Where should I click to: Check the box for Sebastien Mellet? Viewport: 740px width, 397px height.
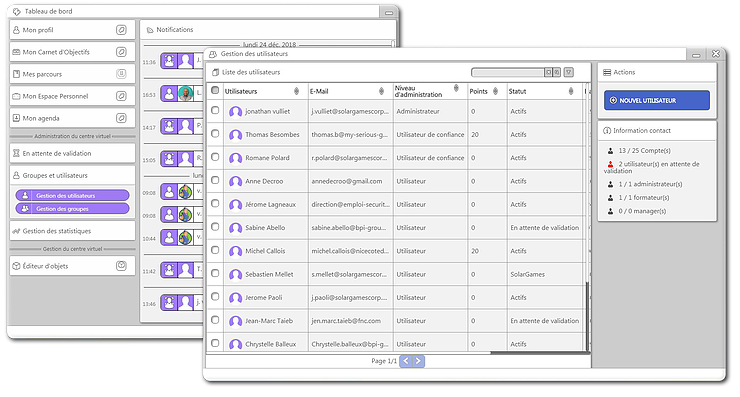point(215,273)
